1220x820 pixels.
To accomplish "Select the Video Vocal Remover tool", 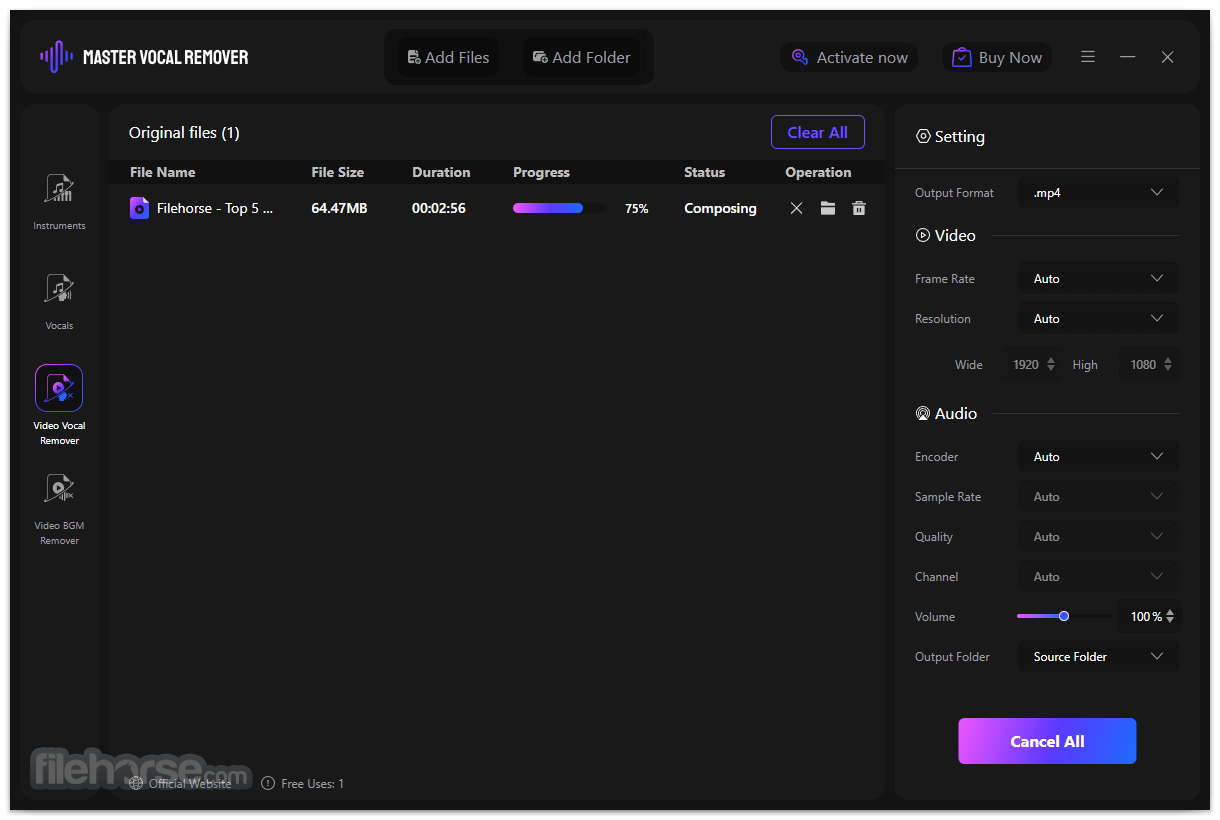I will point(59,405).
